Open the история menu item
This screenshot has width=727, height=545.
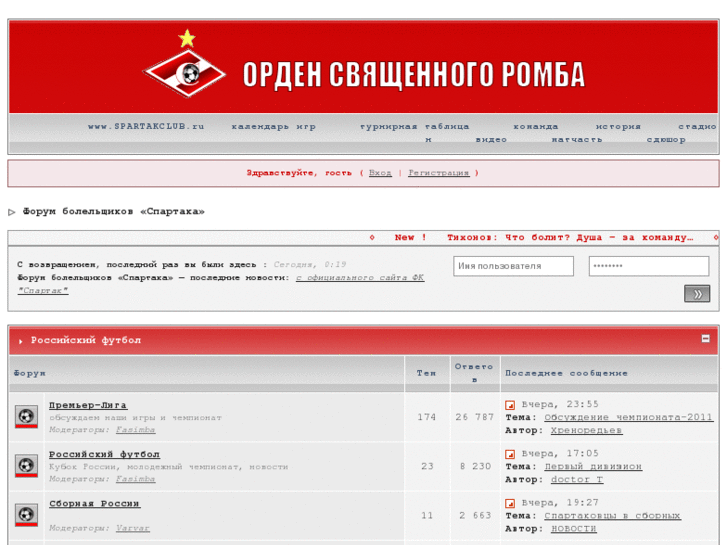[x=618, y=126]
